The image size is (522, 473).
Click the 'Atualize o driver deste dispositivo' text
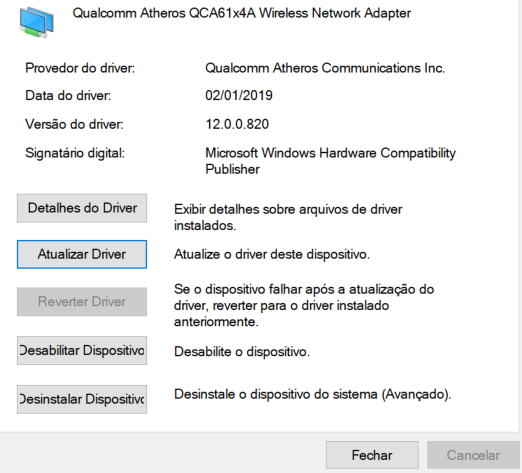click(x=272, y=254)
